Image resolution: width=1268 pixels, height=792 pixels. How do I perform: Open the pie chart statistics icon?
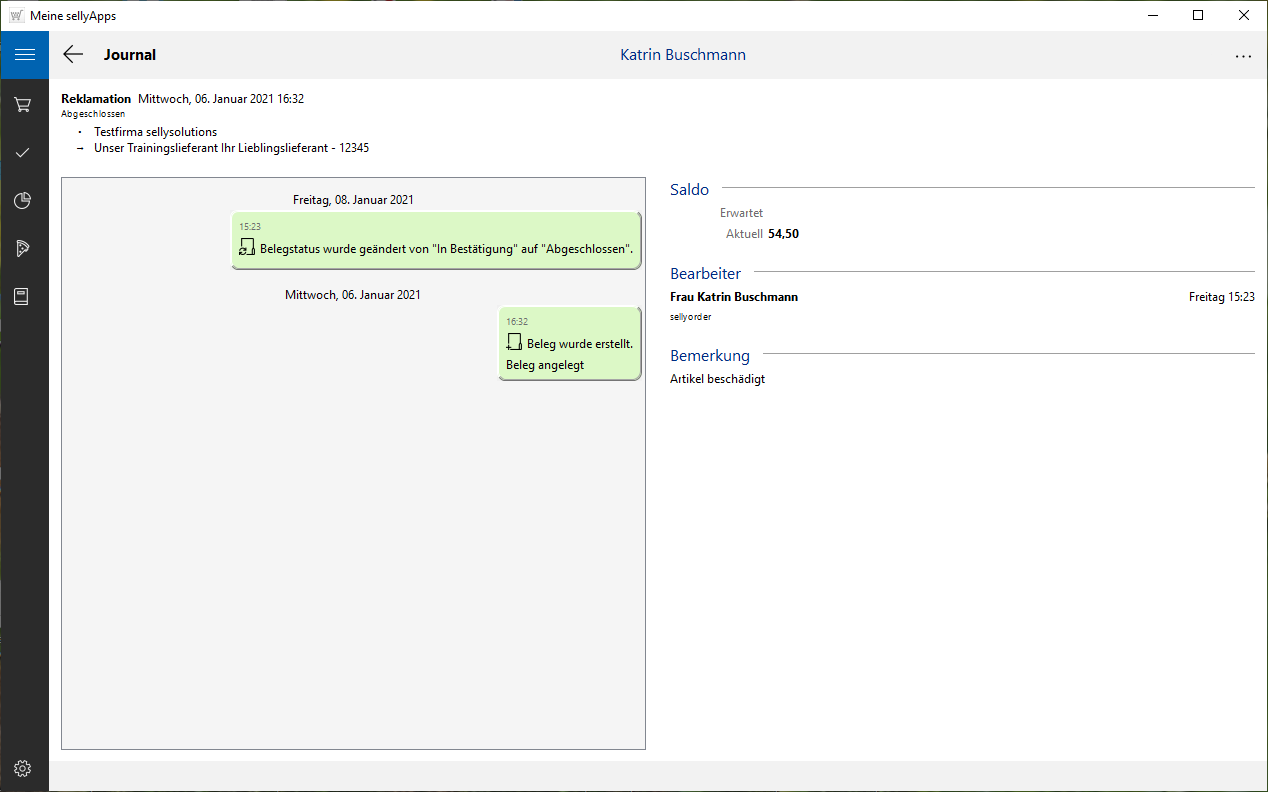(23, 201)
